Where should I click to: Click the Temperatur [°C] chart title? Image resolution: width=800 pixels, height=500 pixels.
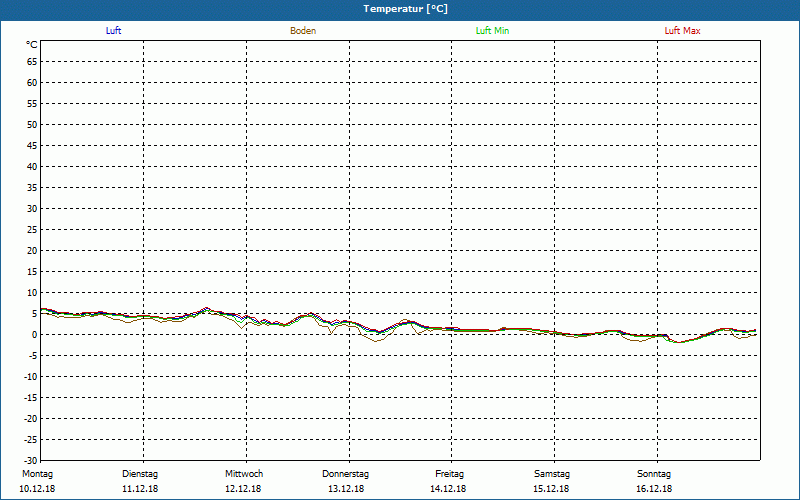(x=406, y=9)
